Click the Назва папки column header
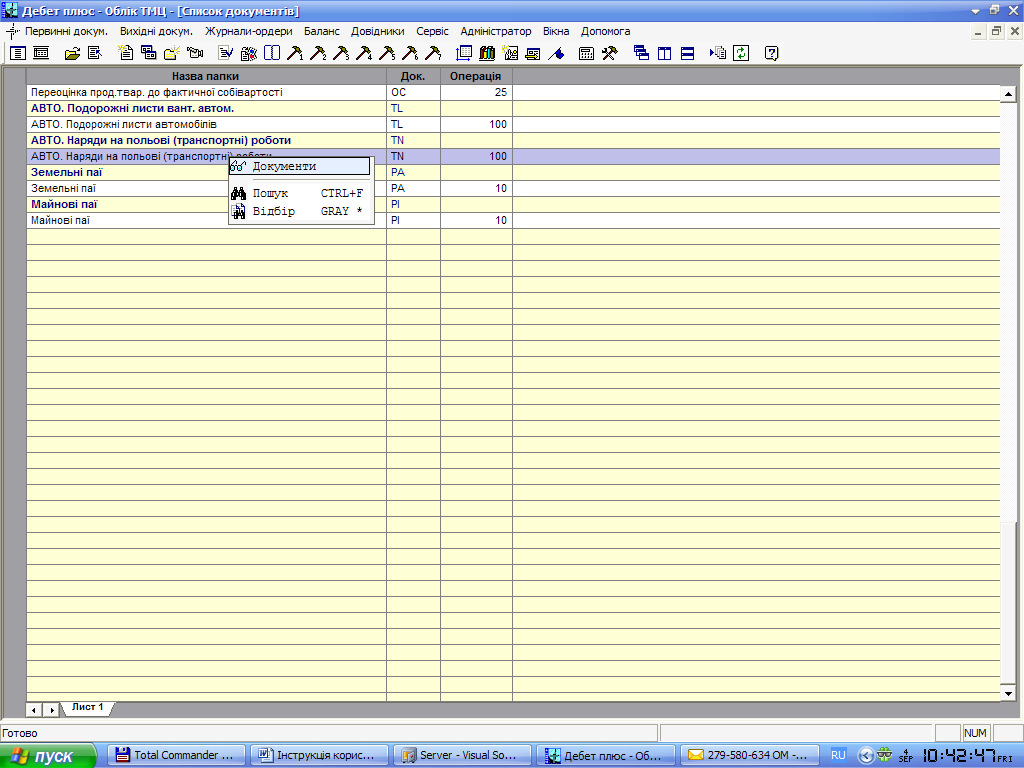This screenshot has width=1024, height=768. click(206, 76)
